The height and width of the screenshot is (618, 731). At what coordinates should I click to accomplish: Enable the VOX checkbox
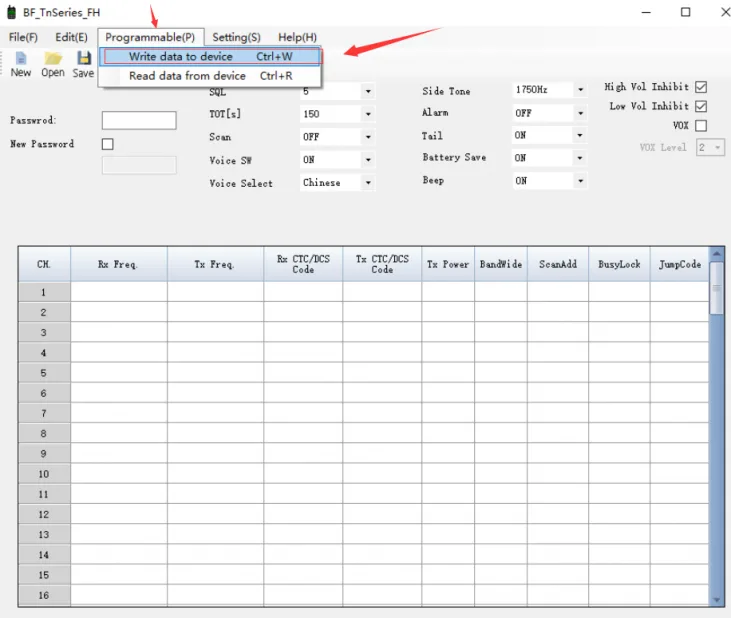[x=701, y=126]
